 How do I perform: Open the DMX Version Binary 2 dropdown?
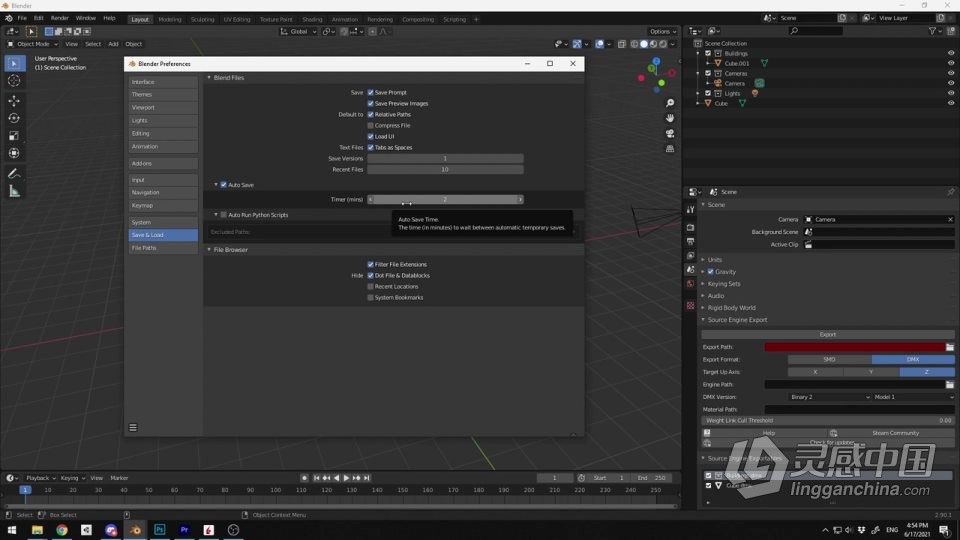[x=829, y=397]
